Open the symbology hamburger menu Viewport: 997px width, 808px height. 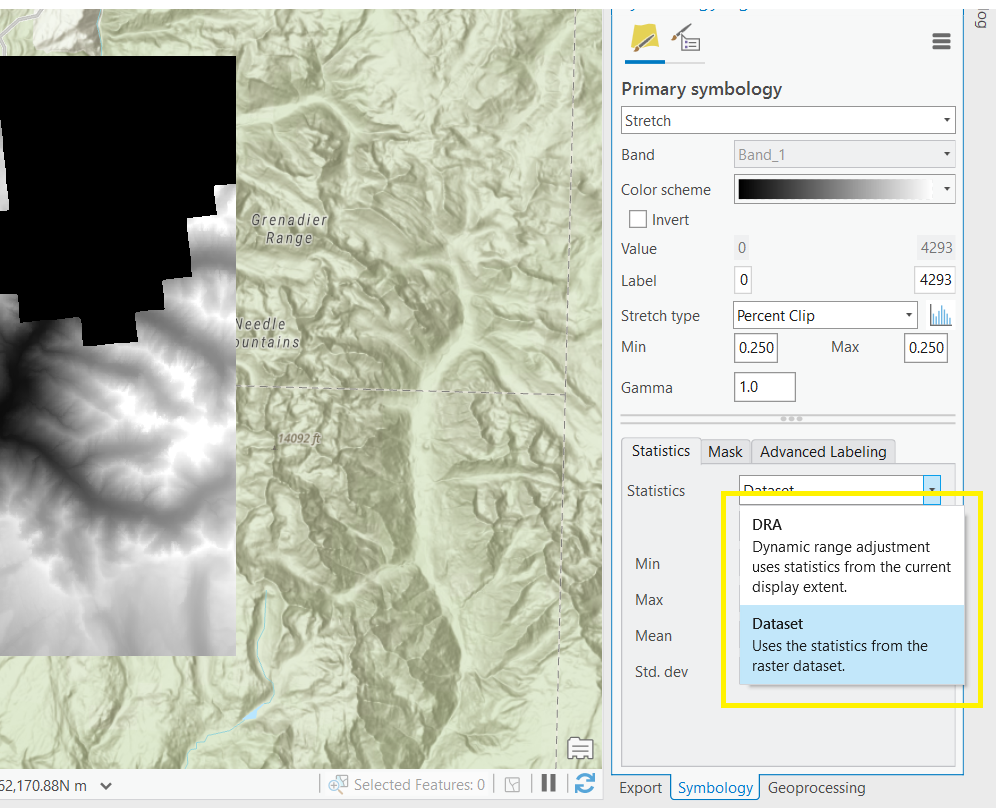[940, 41]
